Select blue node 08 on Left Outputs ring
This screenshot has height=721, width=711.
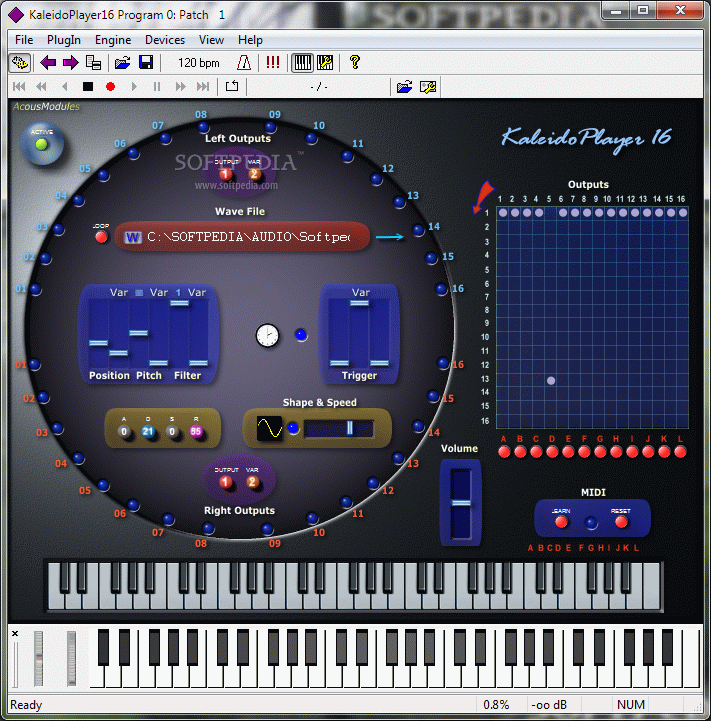coord(203,127)
